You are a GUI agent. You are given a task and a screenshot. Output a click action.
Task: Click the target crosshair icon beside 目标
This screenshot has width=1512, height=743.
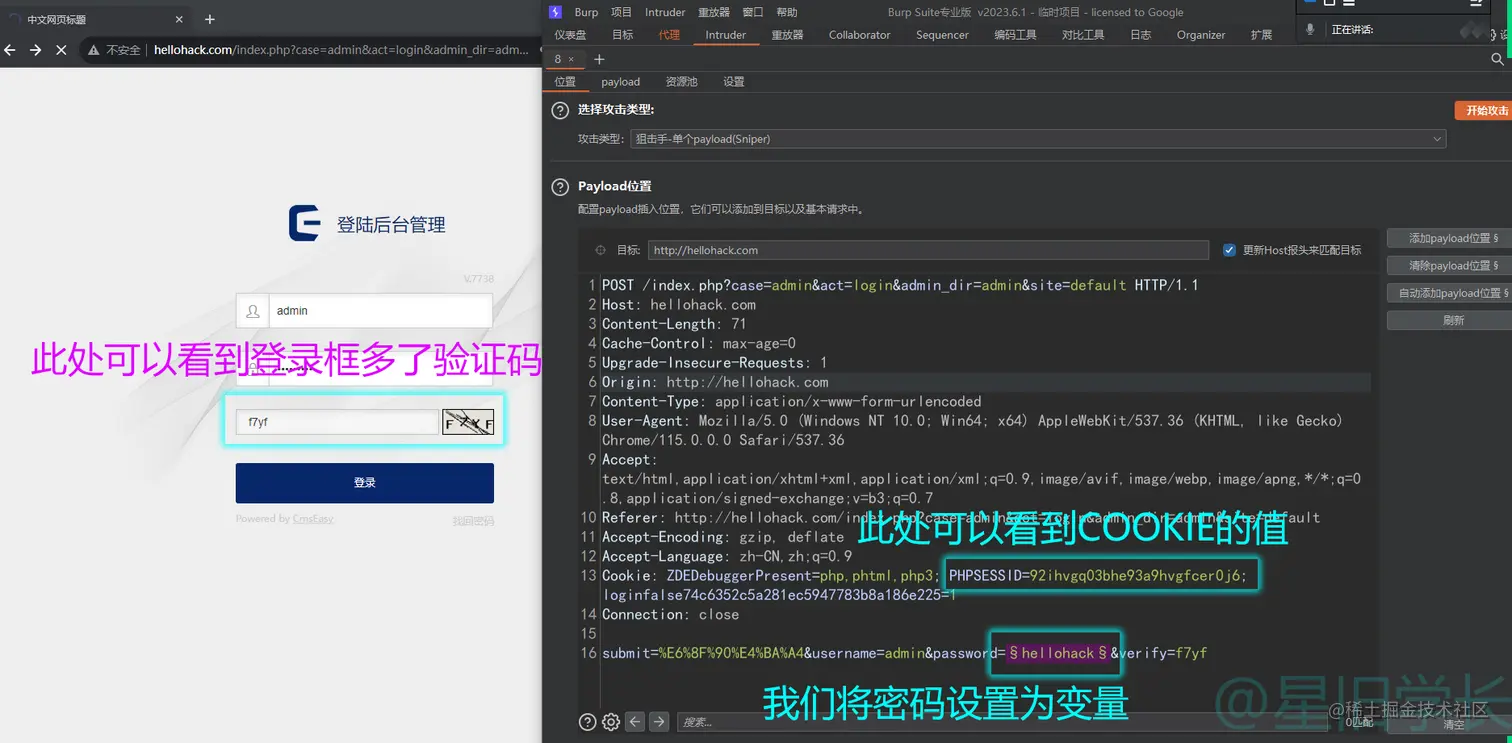[600, 250]
